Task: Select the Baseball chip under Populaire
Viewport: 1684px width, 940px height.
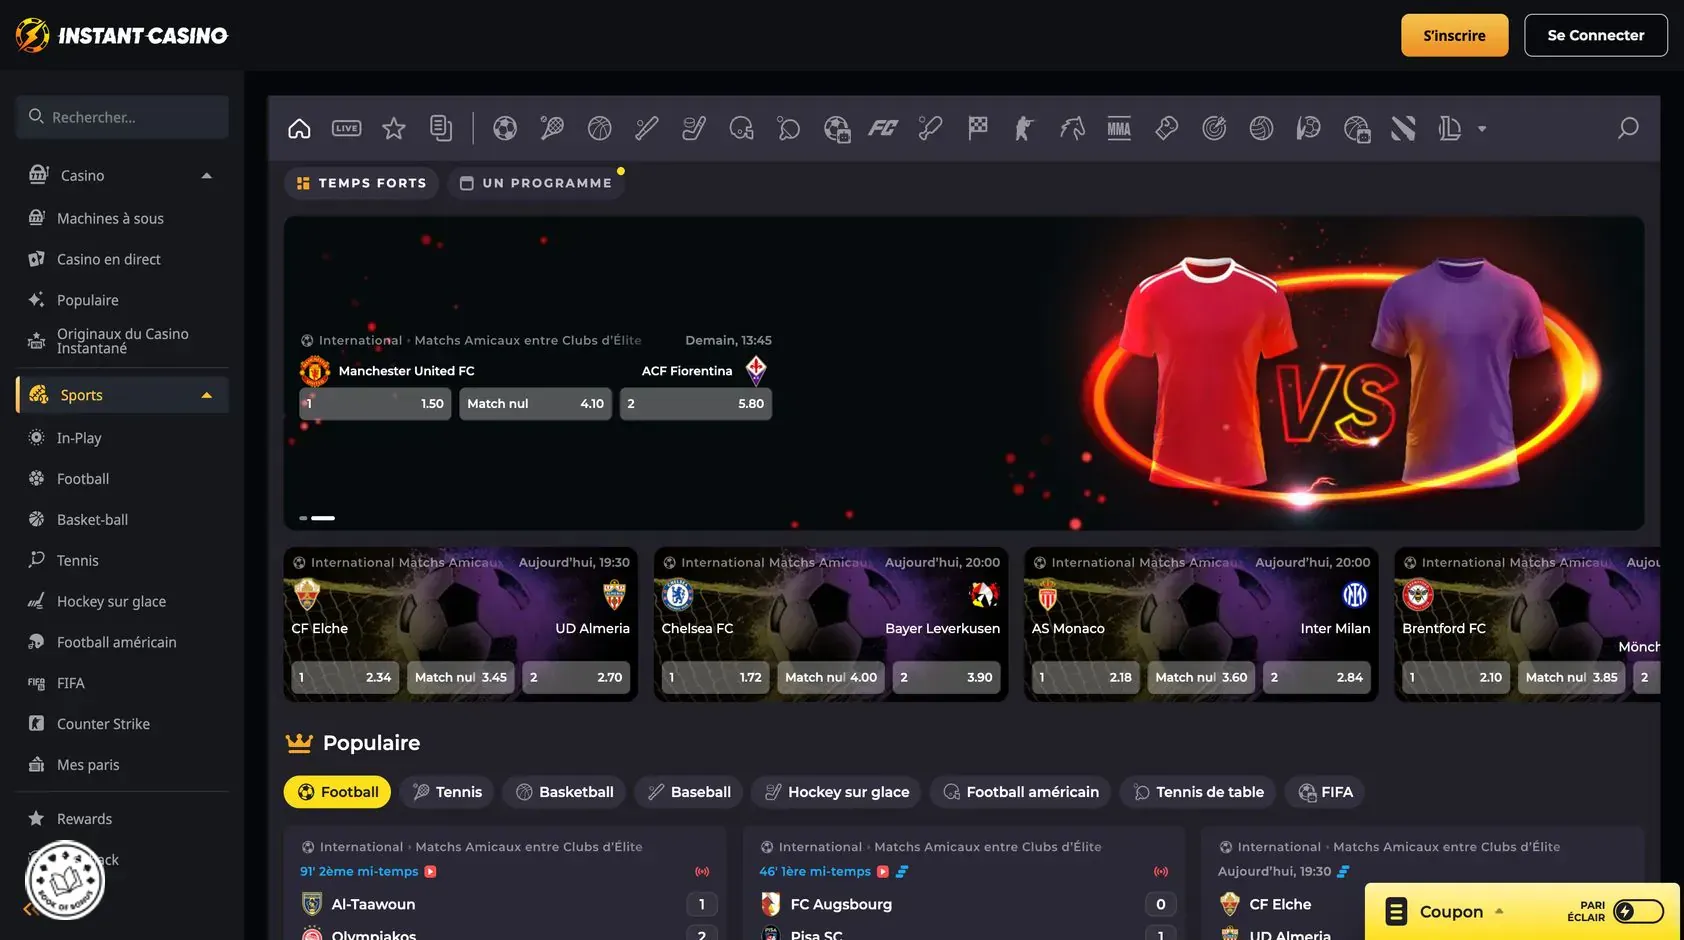Action: click(x=689, y=792)
